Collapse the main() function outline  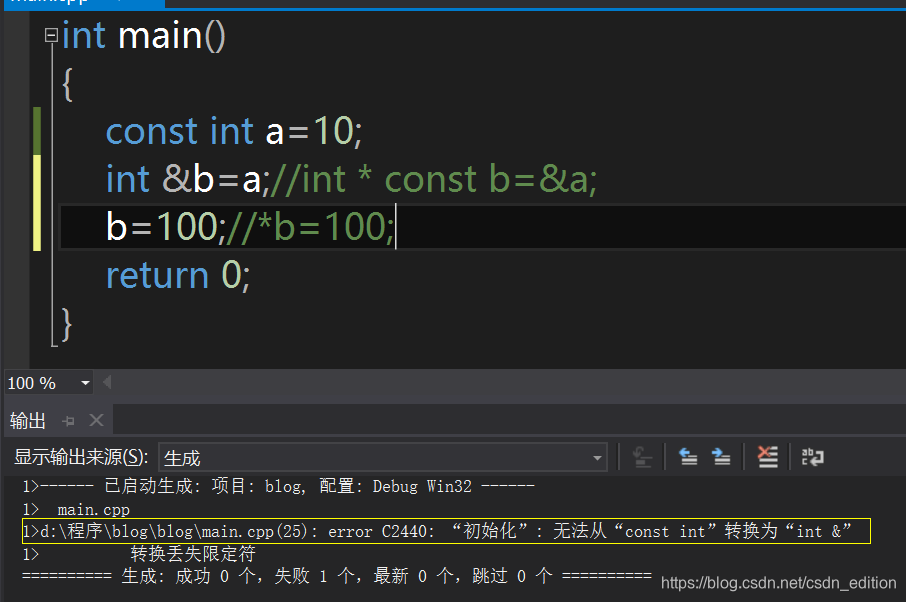click(51, 36)
